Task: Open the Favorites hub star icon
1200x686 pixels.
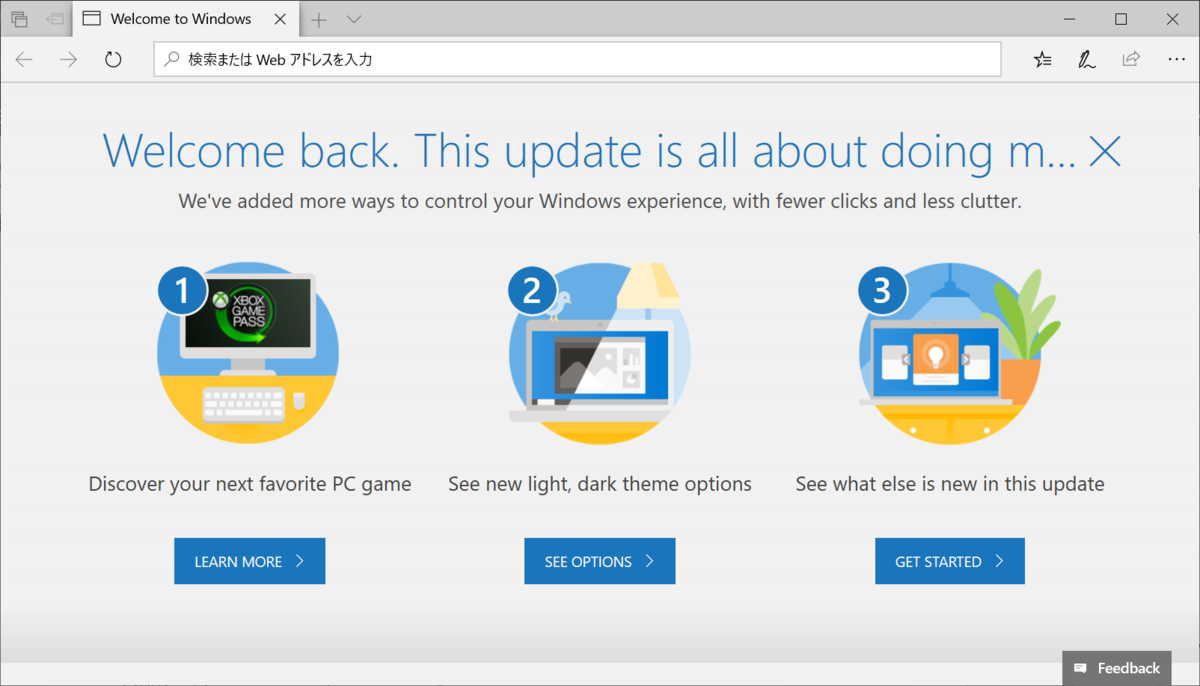Action: 1042,60
